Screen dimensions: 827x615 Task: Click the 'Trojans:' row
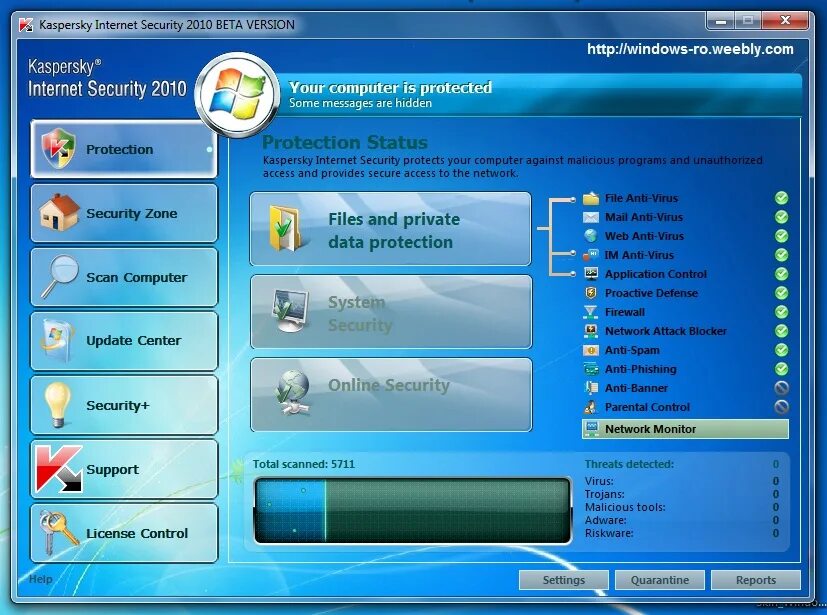tap(681, 494)
